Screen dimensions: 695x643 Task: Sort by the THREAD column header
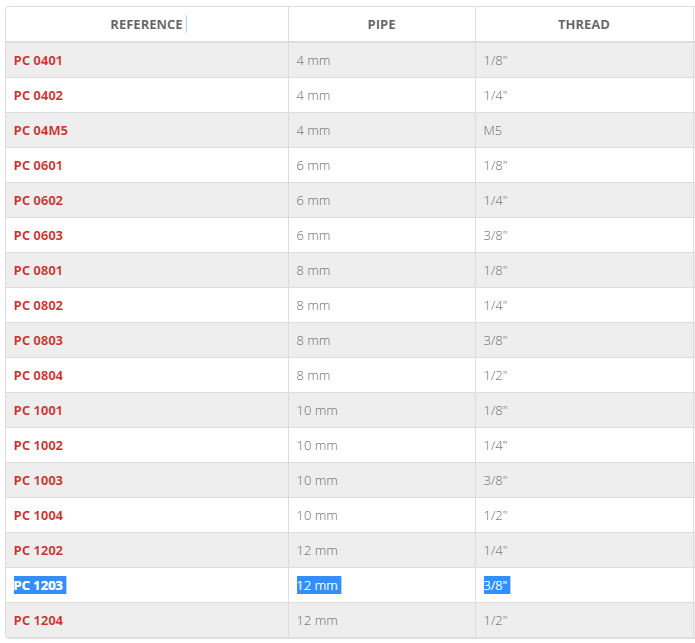click(584, 24)
